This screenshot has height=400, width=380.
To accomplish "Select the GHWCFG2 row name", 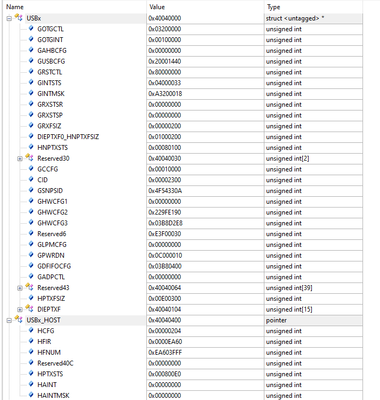I will pyautogui.click(x=52, y=212).
